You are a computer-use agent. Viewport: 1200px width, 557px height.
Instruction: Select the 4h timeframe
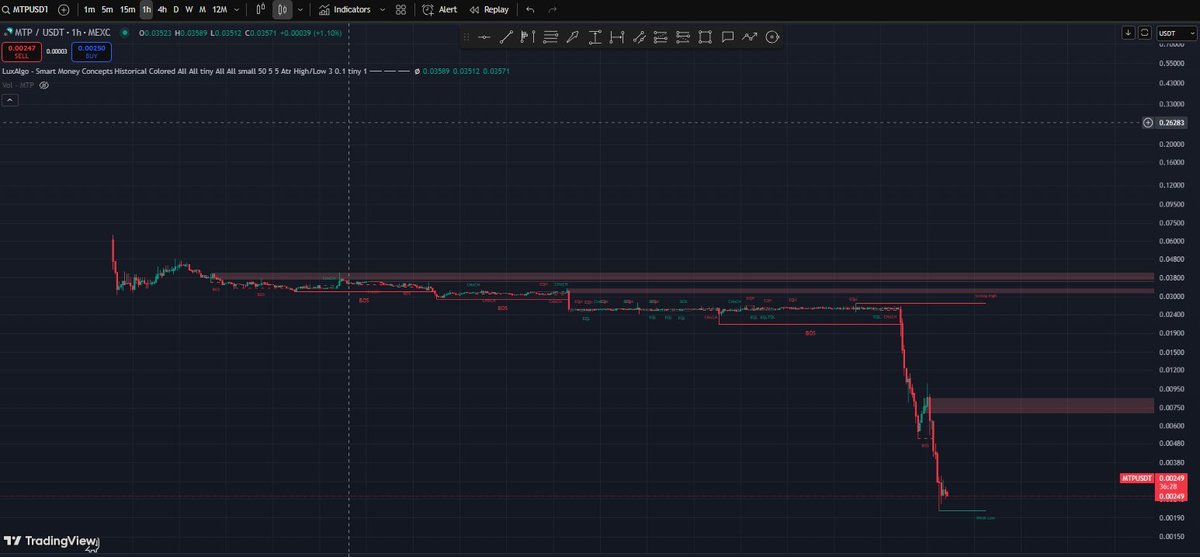(x=162, y=9)
